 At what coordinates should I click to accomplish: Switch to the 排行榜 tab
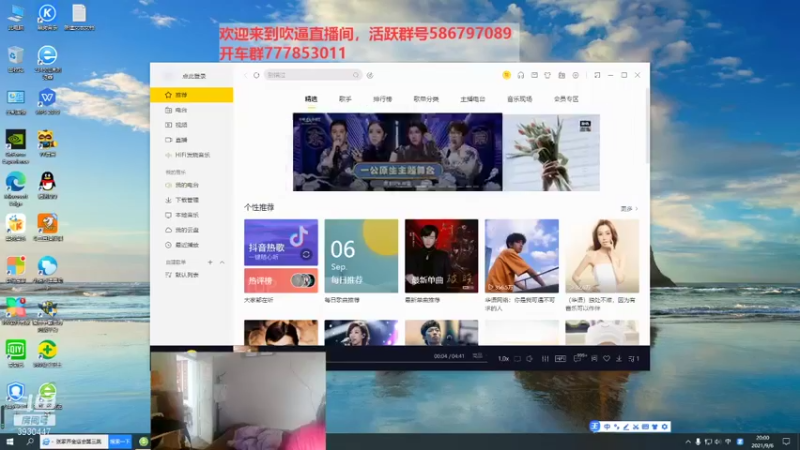pyautogui.click(x=382, y=99)
